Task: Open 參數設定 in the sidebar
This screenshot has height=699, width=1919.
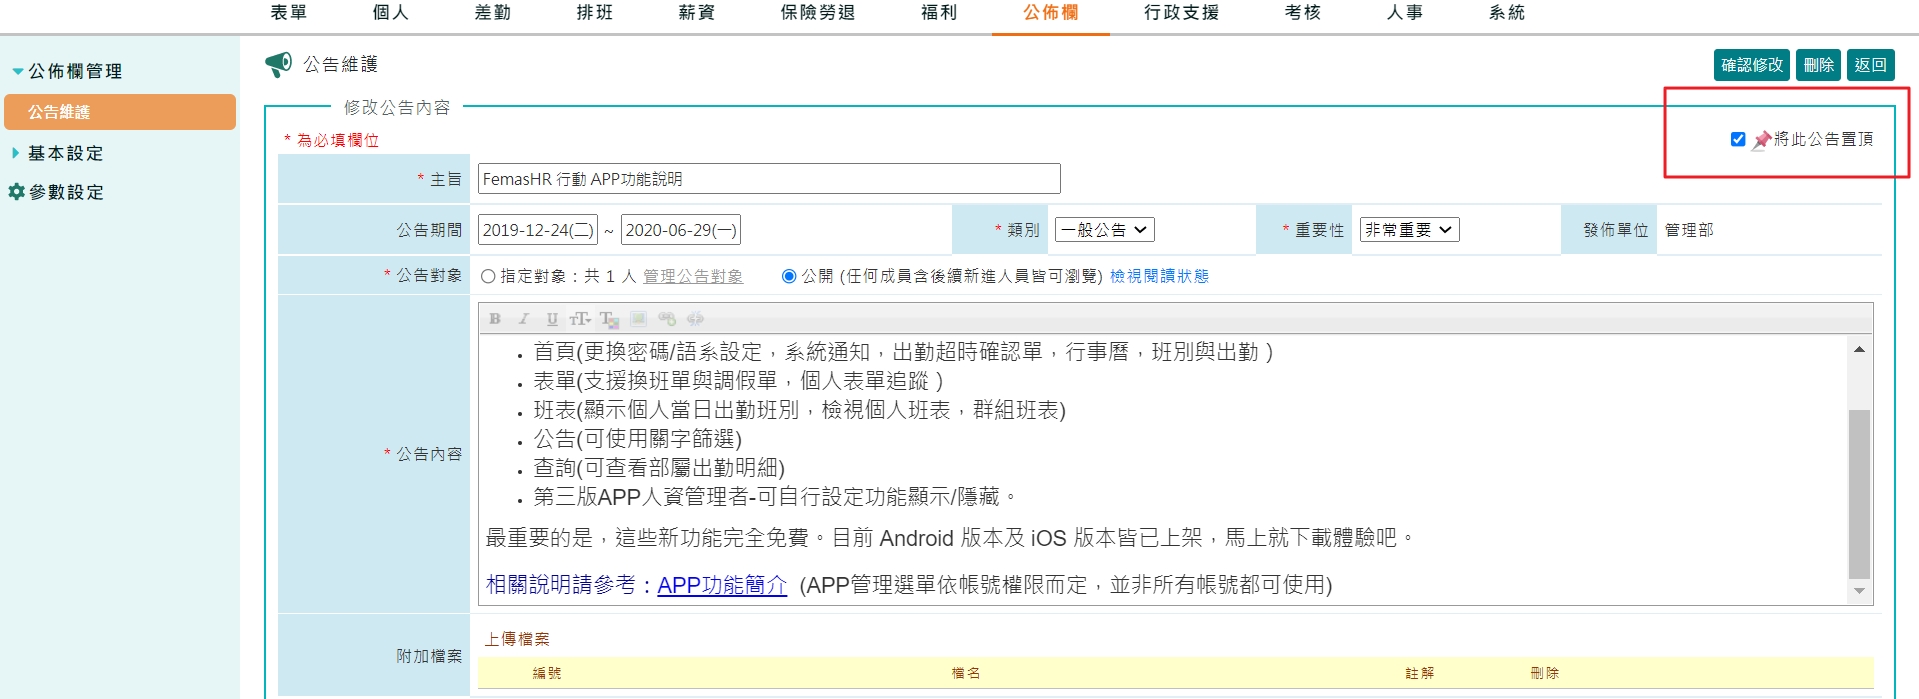Action: coord(66,192)
